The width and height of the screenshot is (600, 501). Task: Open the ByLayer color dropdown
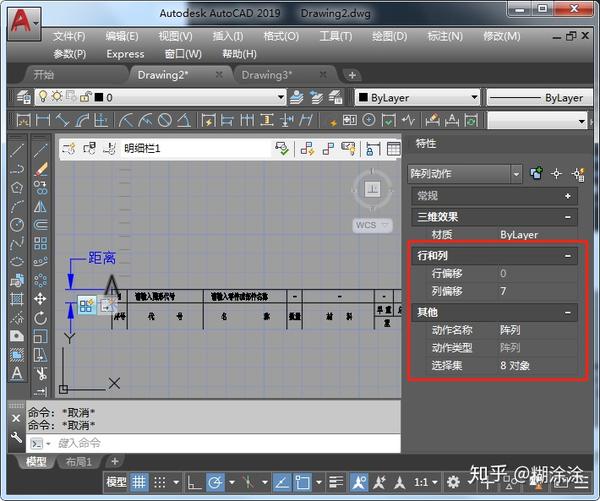[x=474, y=98]
